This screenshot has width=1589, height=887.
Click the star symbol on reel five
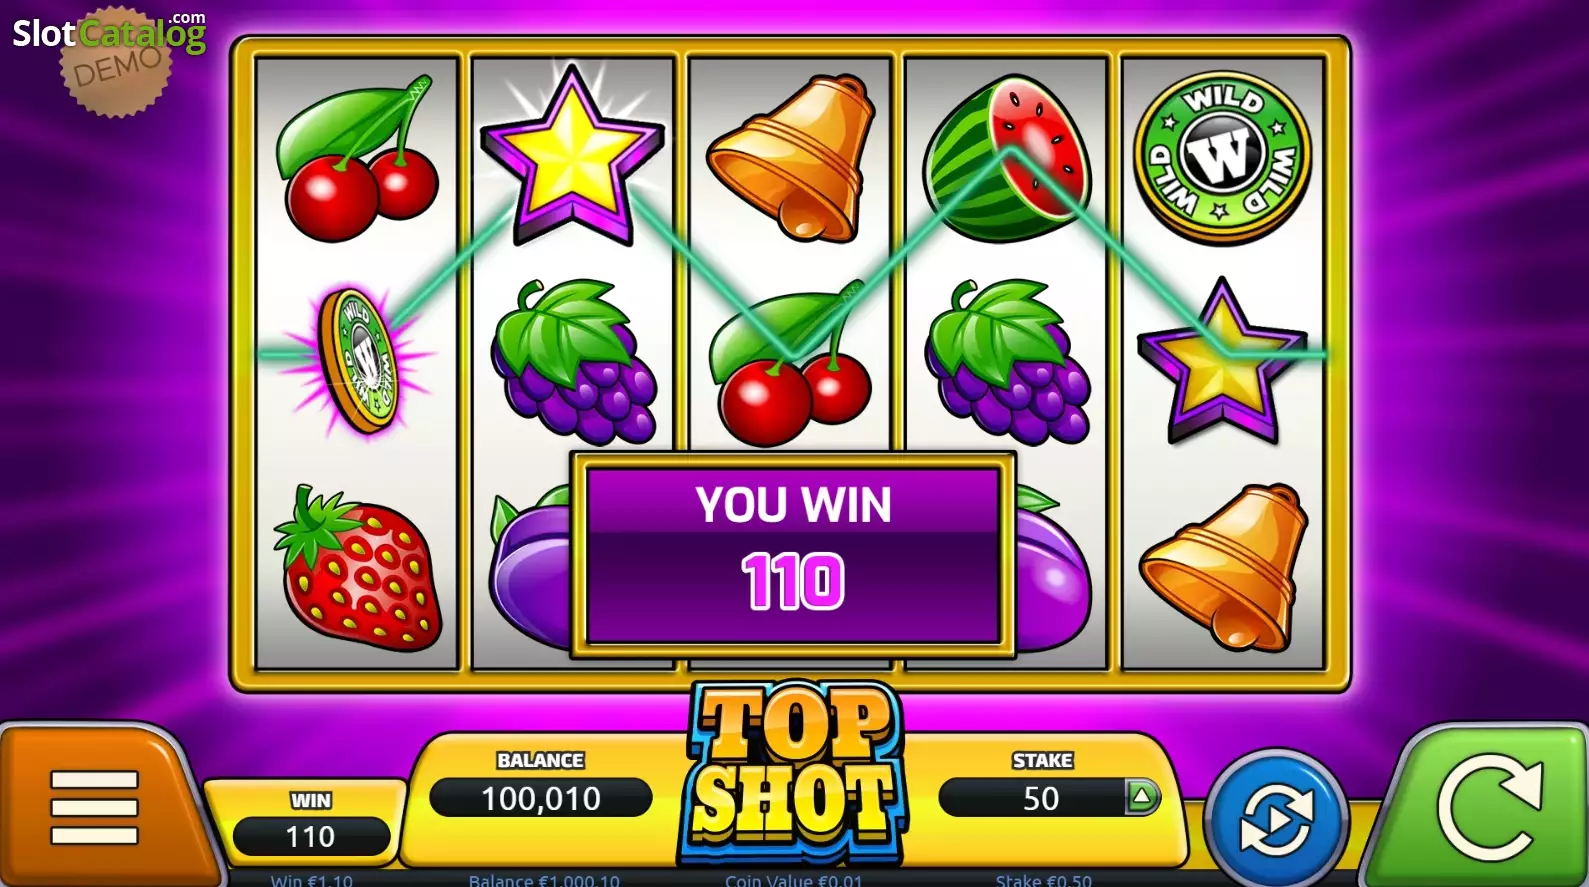point(1222,362)
